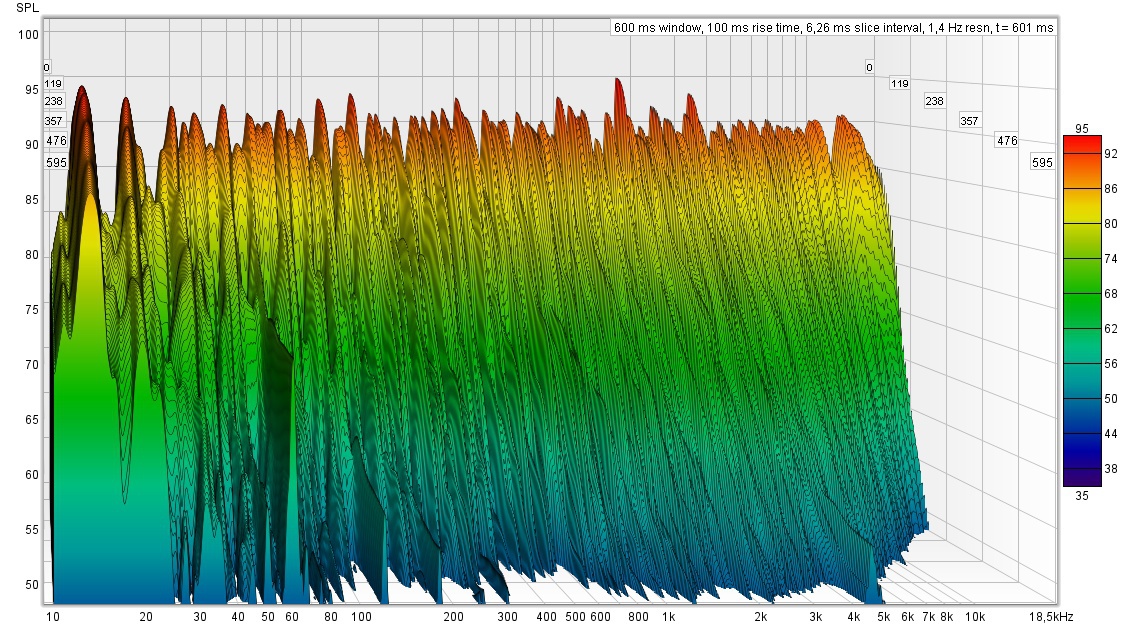Screen dimensions: 1134x628
Task: Click the SPL axis title label
Action: click(27, 7)
